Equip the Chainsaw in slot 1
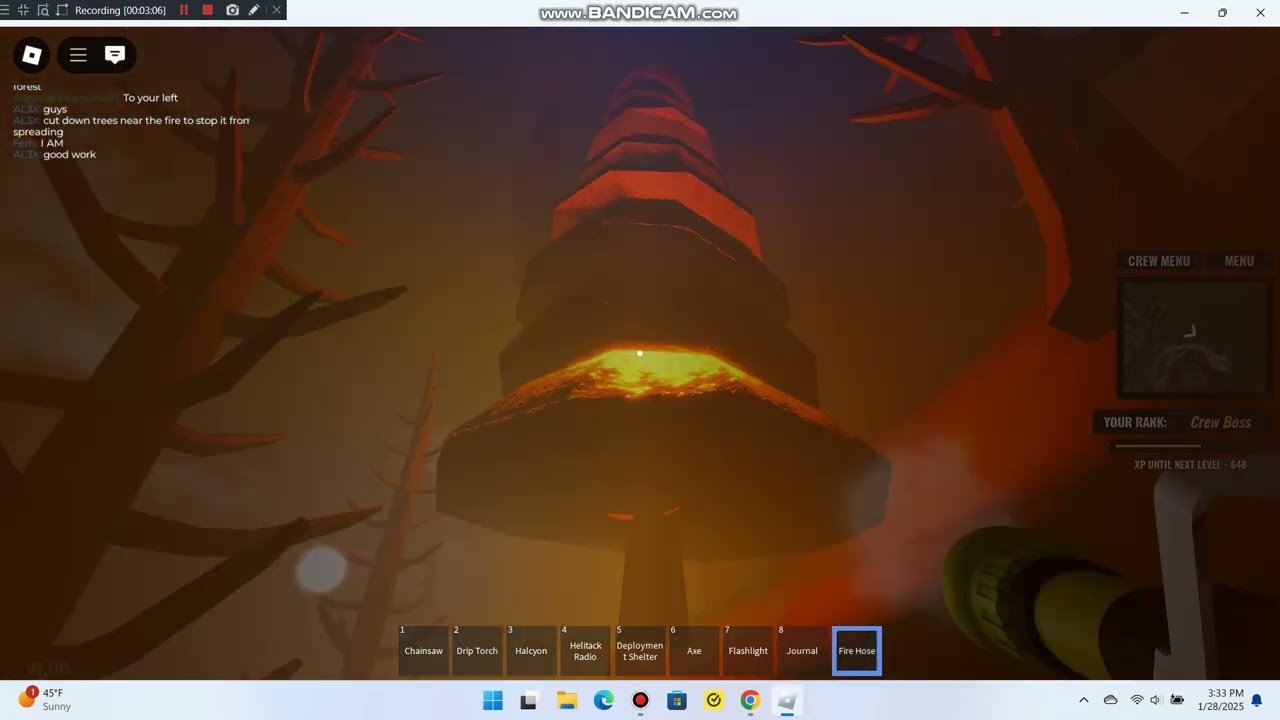The image size is (1280, 720). 423,651
